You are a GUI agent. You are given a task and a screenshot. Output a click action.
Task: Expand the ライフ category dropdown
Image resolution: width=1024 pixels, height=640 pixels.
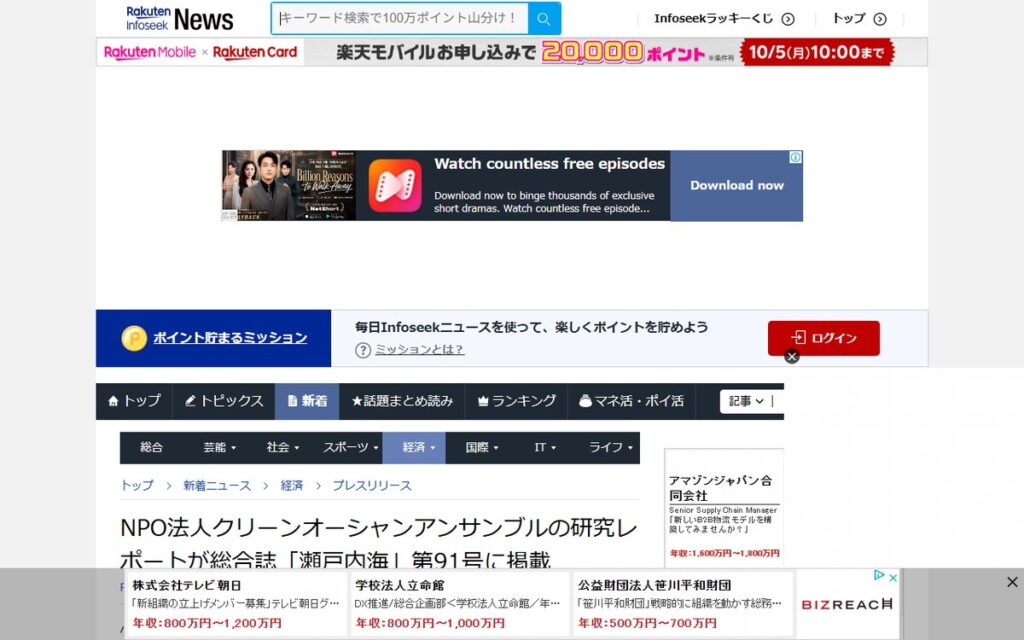tap(610, 447)
